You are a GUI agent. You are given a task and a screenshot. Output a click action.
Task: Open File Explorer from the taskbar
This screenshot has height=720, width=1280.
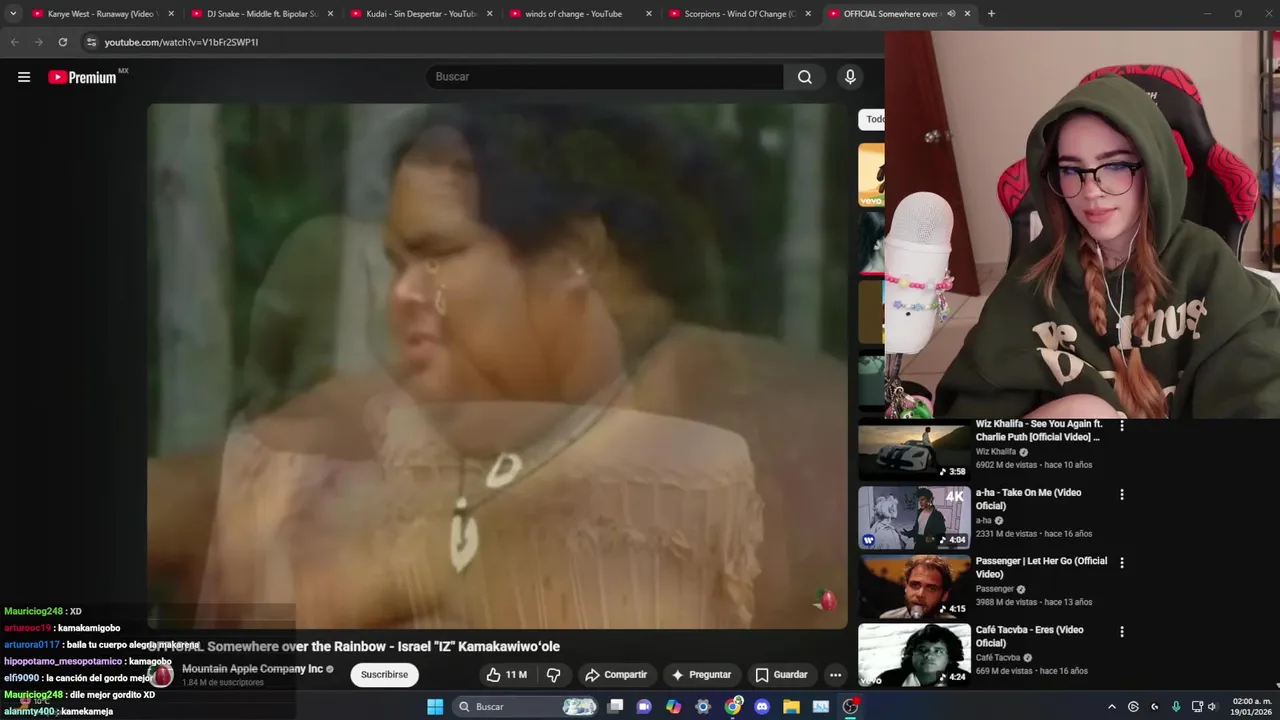coord(791,707)
